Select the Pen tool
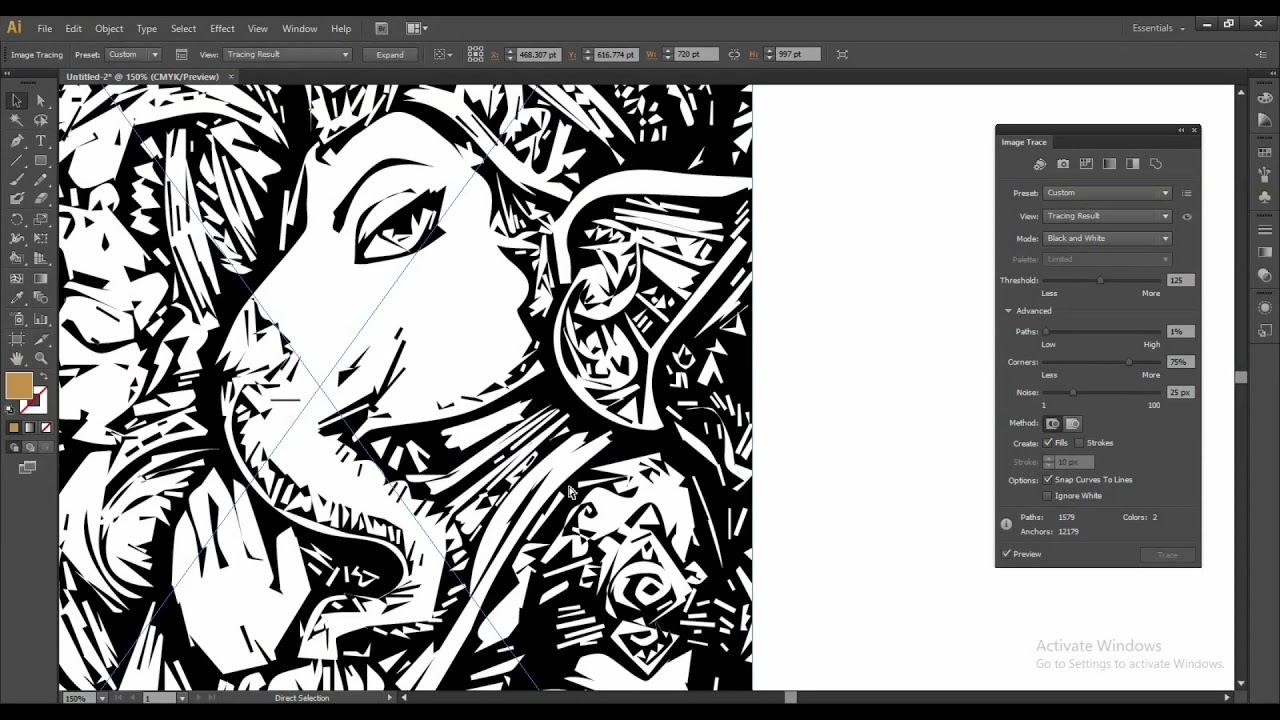Viewport: 1280px width, 720px height. click(17, 141)
